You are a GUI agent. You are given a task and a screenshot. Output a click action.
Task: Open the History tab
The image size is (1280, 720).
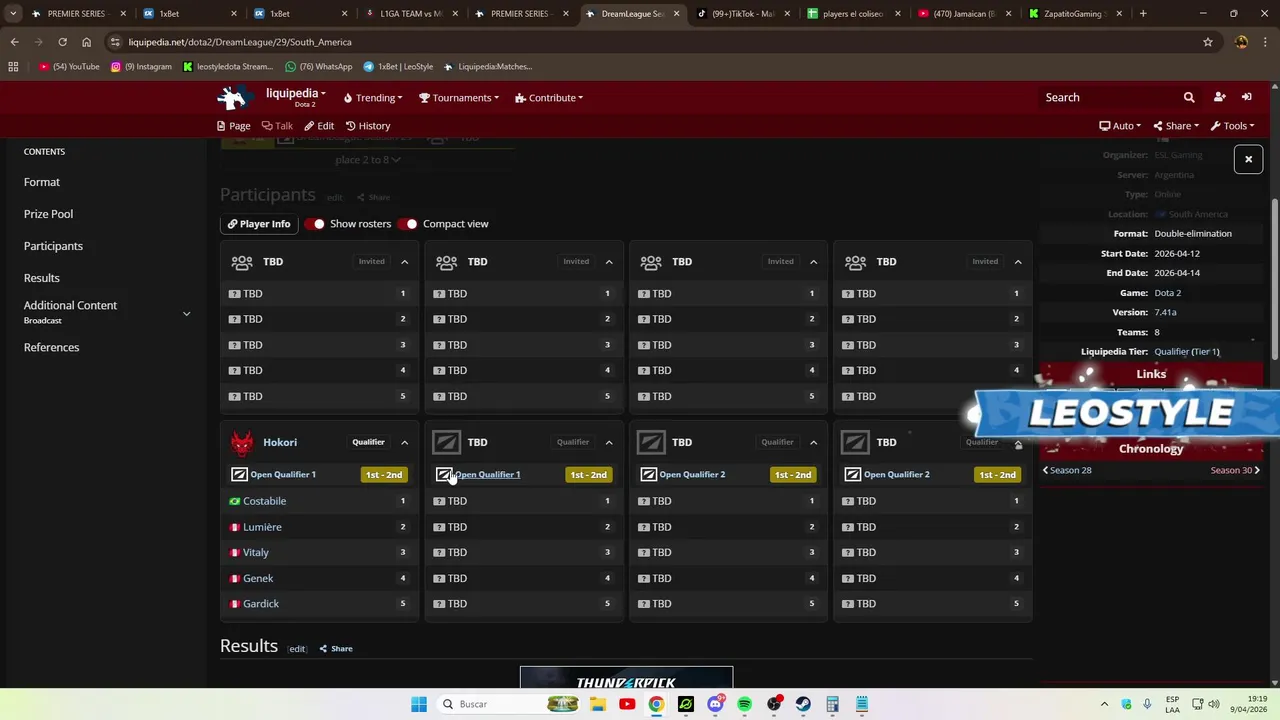(x=368, y=126)
